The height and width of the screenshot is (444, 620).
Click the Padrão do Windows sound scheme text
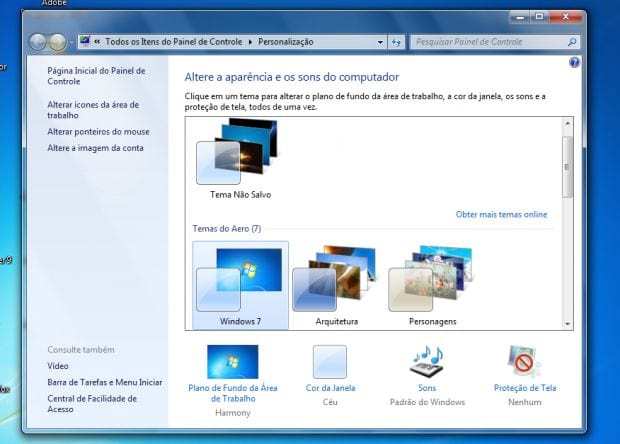click(x=427, y=402)
